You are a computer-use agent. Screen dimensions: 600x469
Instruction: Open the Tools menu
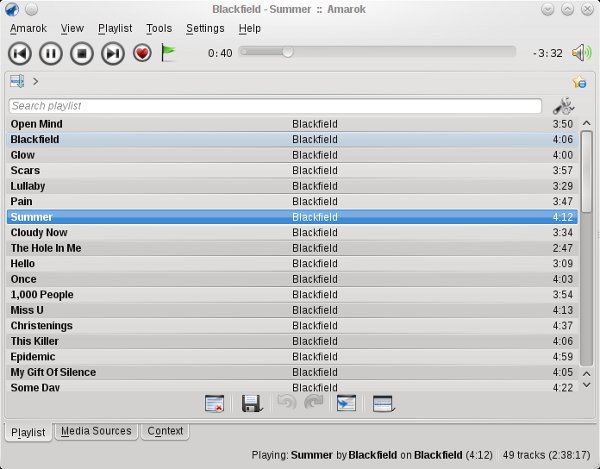point(159,28)
